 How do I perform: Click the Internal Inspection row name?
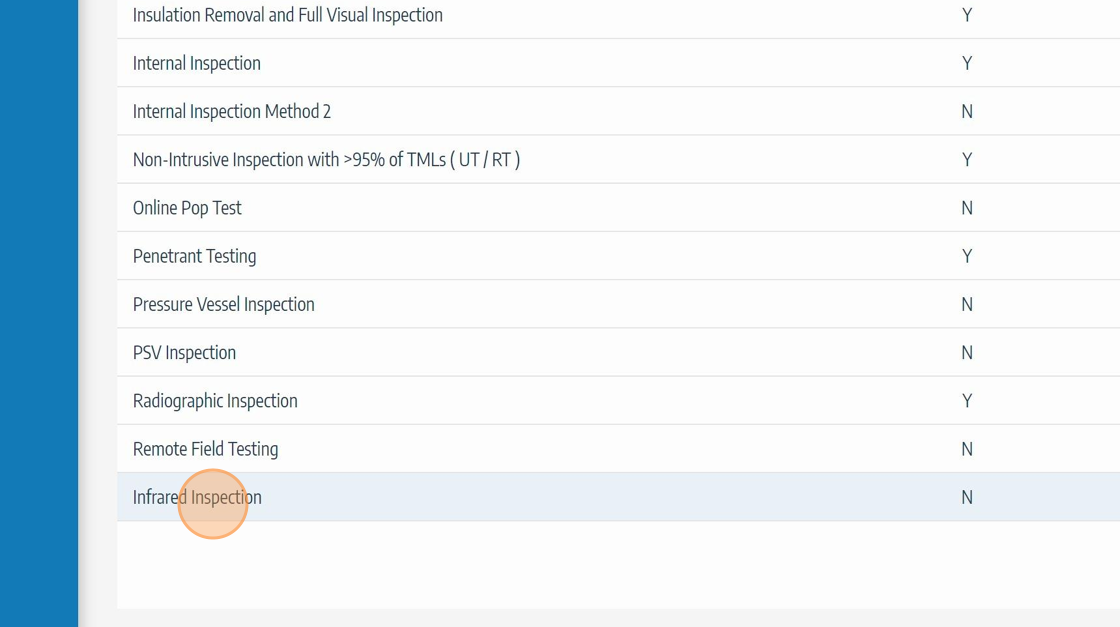196,63
